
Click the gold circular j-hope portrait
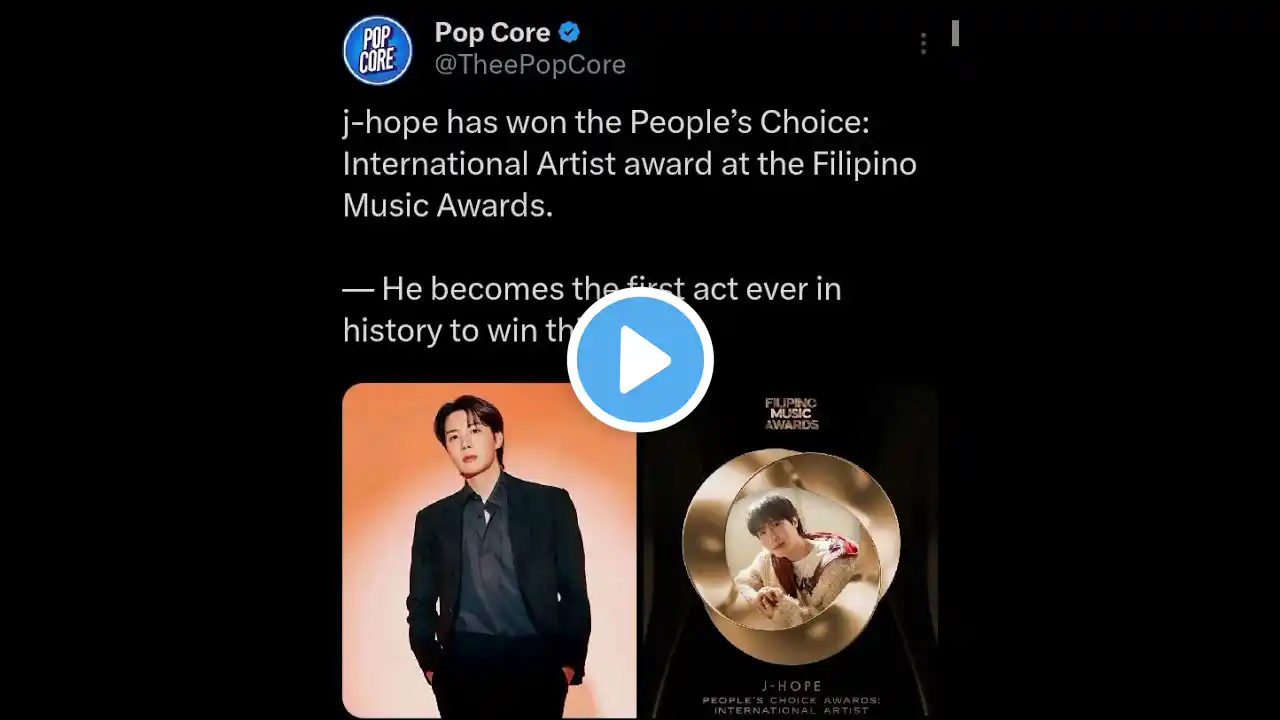(791, 556)
